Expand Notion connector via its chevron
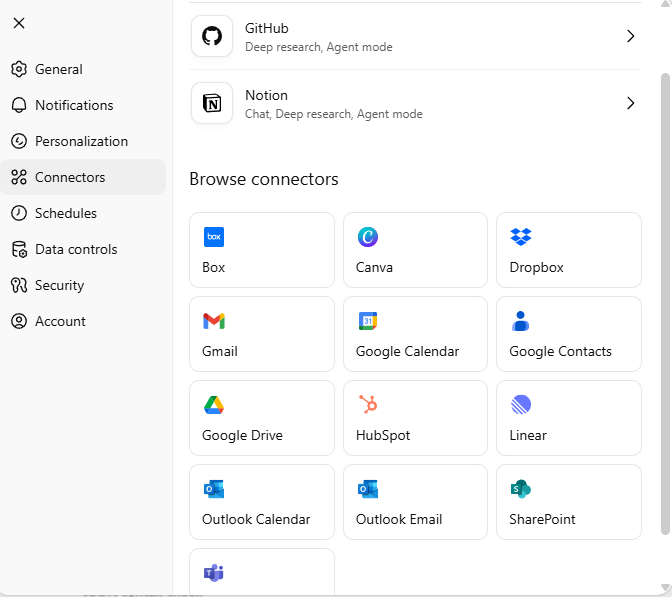This screenshot has width=672, height=597. click(630, 103)
